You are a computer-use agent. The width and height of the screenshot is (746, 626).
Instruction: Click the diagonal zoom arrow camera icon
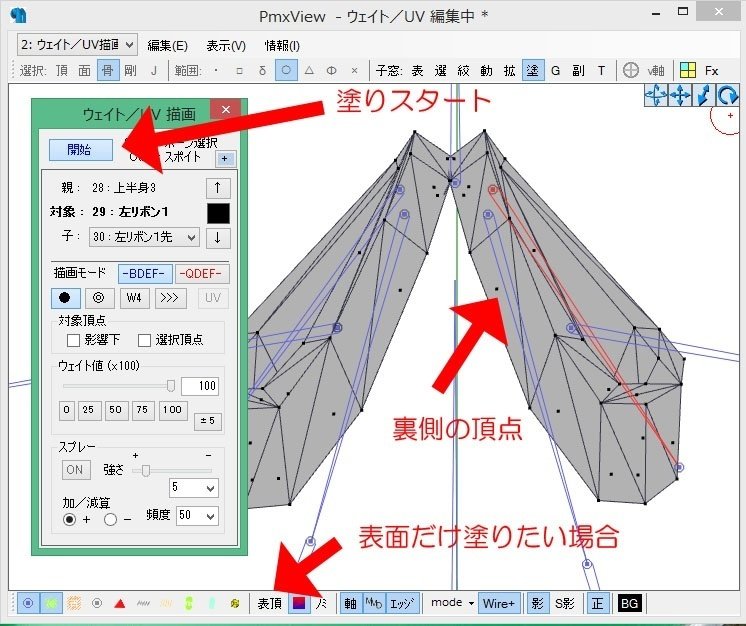coord(704,95)
